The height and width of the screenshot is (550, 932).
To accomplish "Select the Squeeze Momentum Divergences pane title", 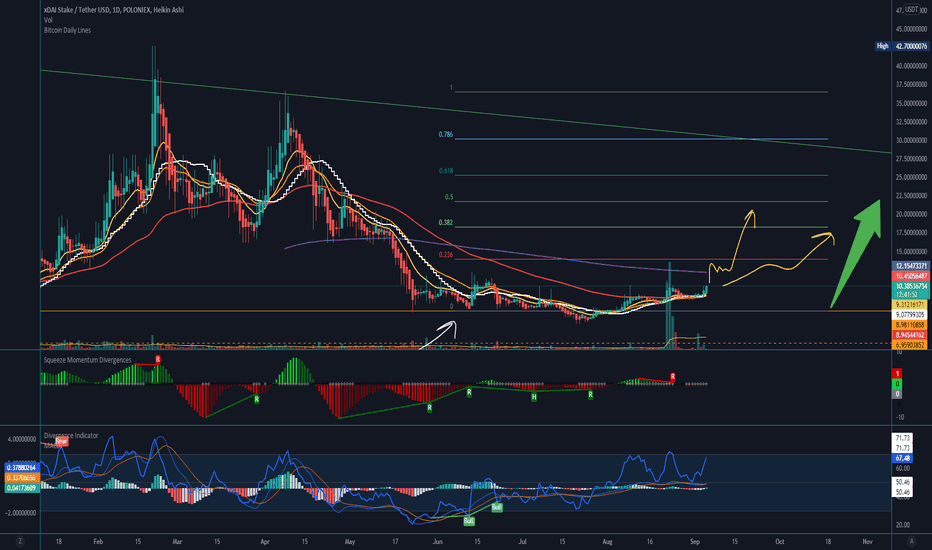I will [x=87, y=360].
